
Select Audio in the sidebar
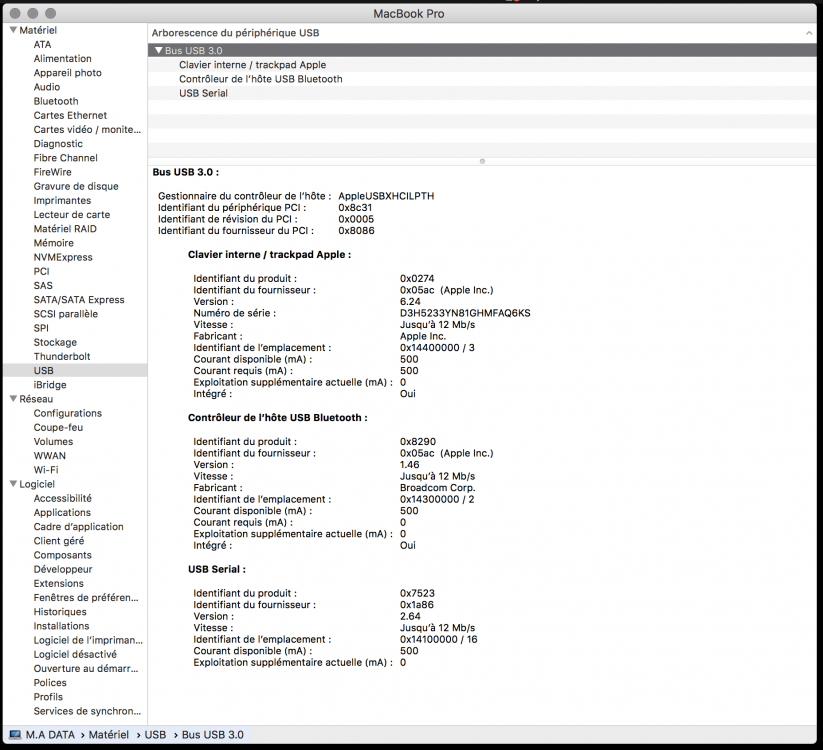coord(47,87)
